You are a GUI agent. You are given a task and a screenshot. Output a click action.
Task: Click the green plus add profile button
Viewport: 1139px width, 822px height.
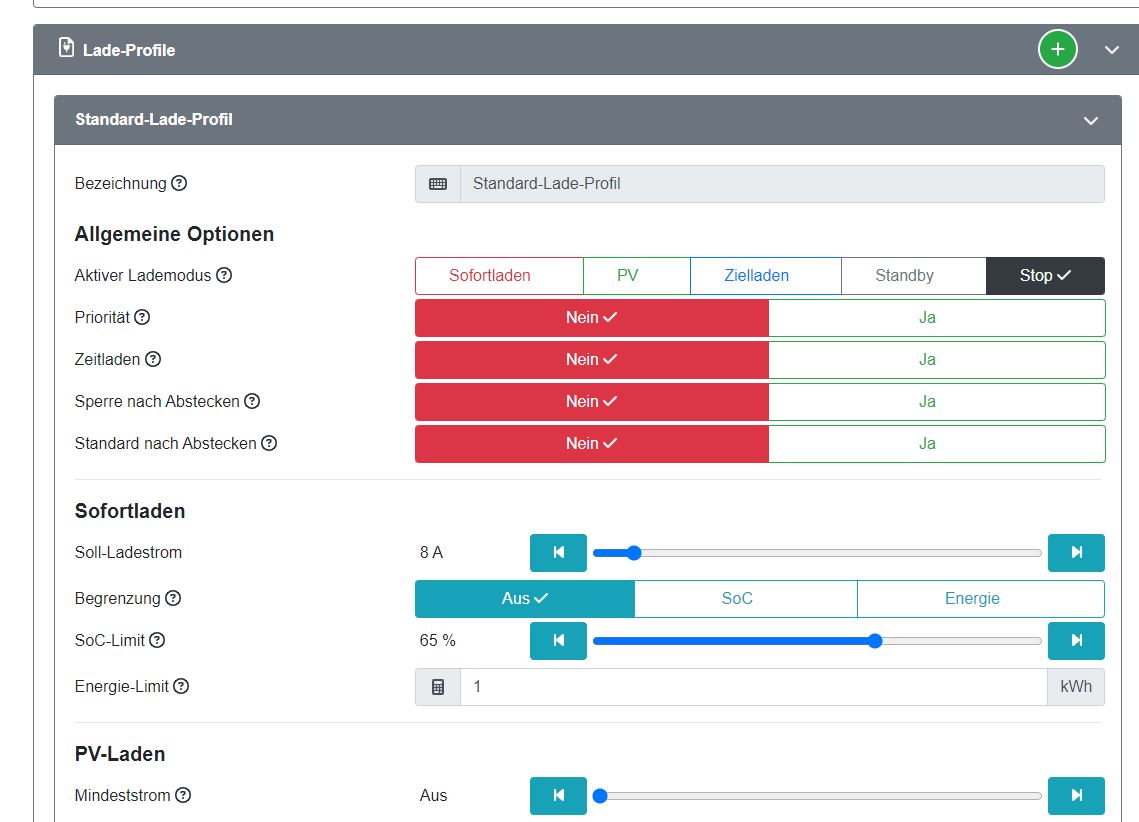pos(1057,49)
